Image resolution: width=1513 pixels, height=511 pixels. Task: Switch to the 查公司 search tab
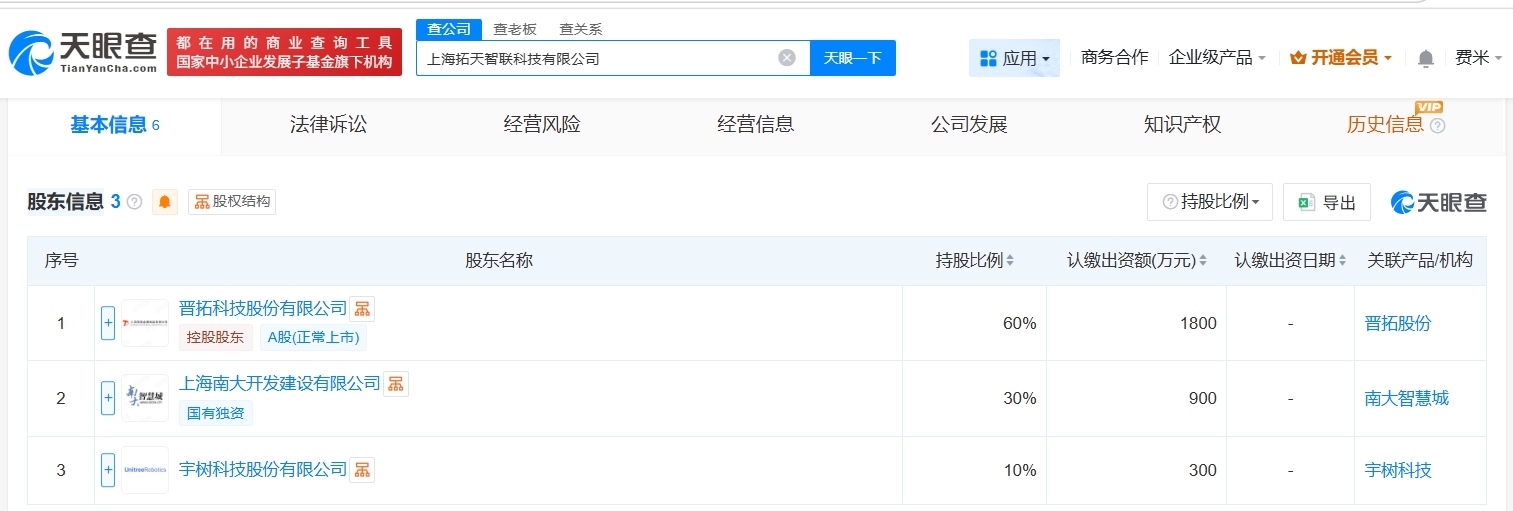tap(449, 29)
